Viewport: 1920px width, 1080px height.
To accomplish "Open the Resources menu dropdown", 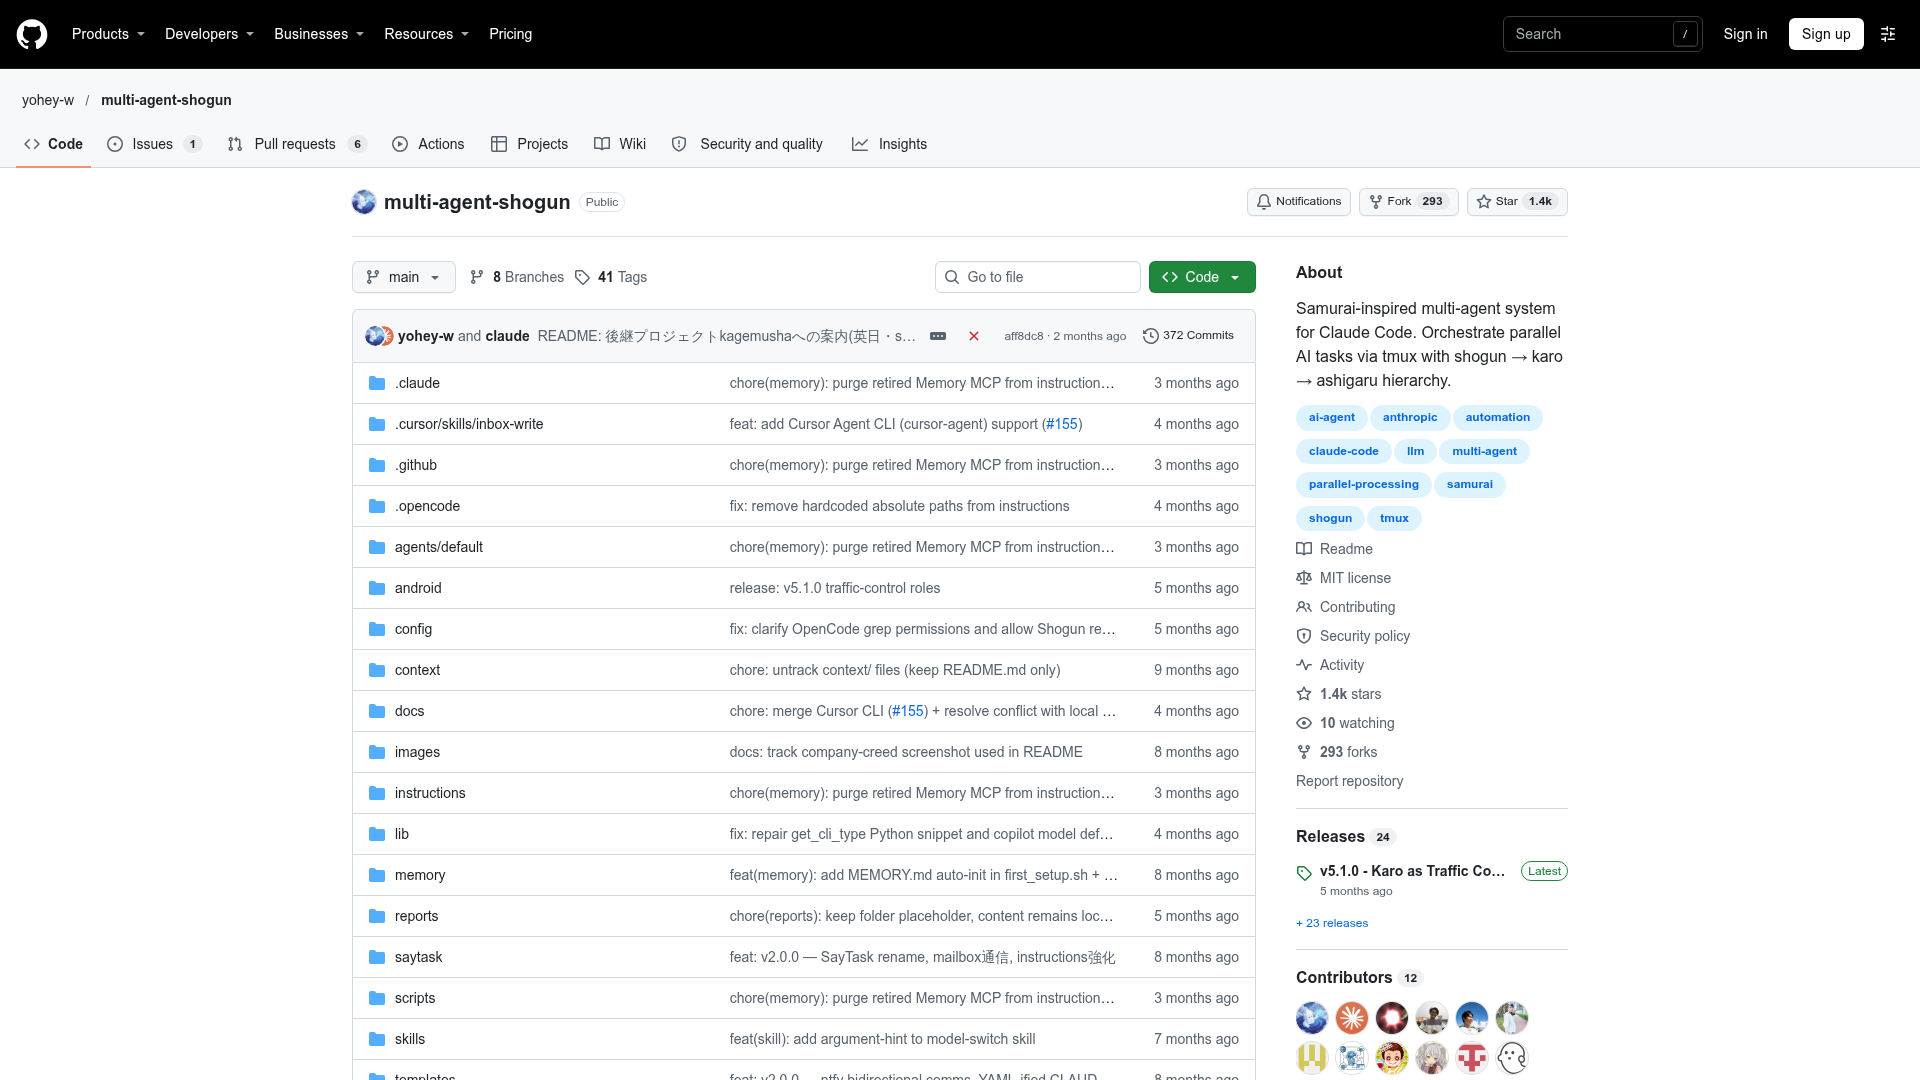I will (426, 34).
